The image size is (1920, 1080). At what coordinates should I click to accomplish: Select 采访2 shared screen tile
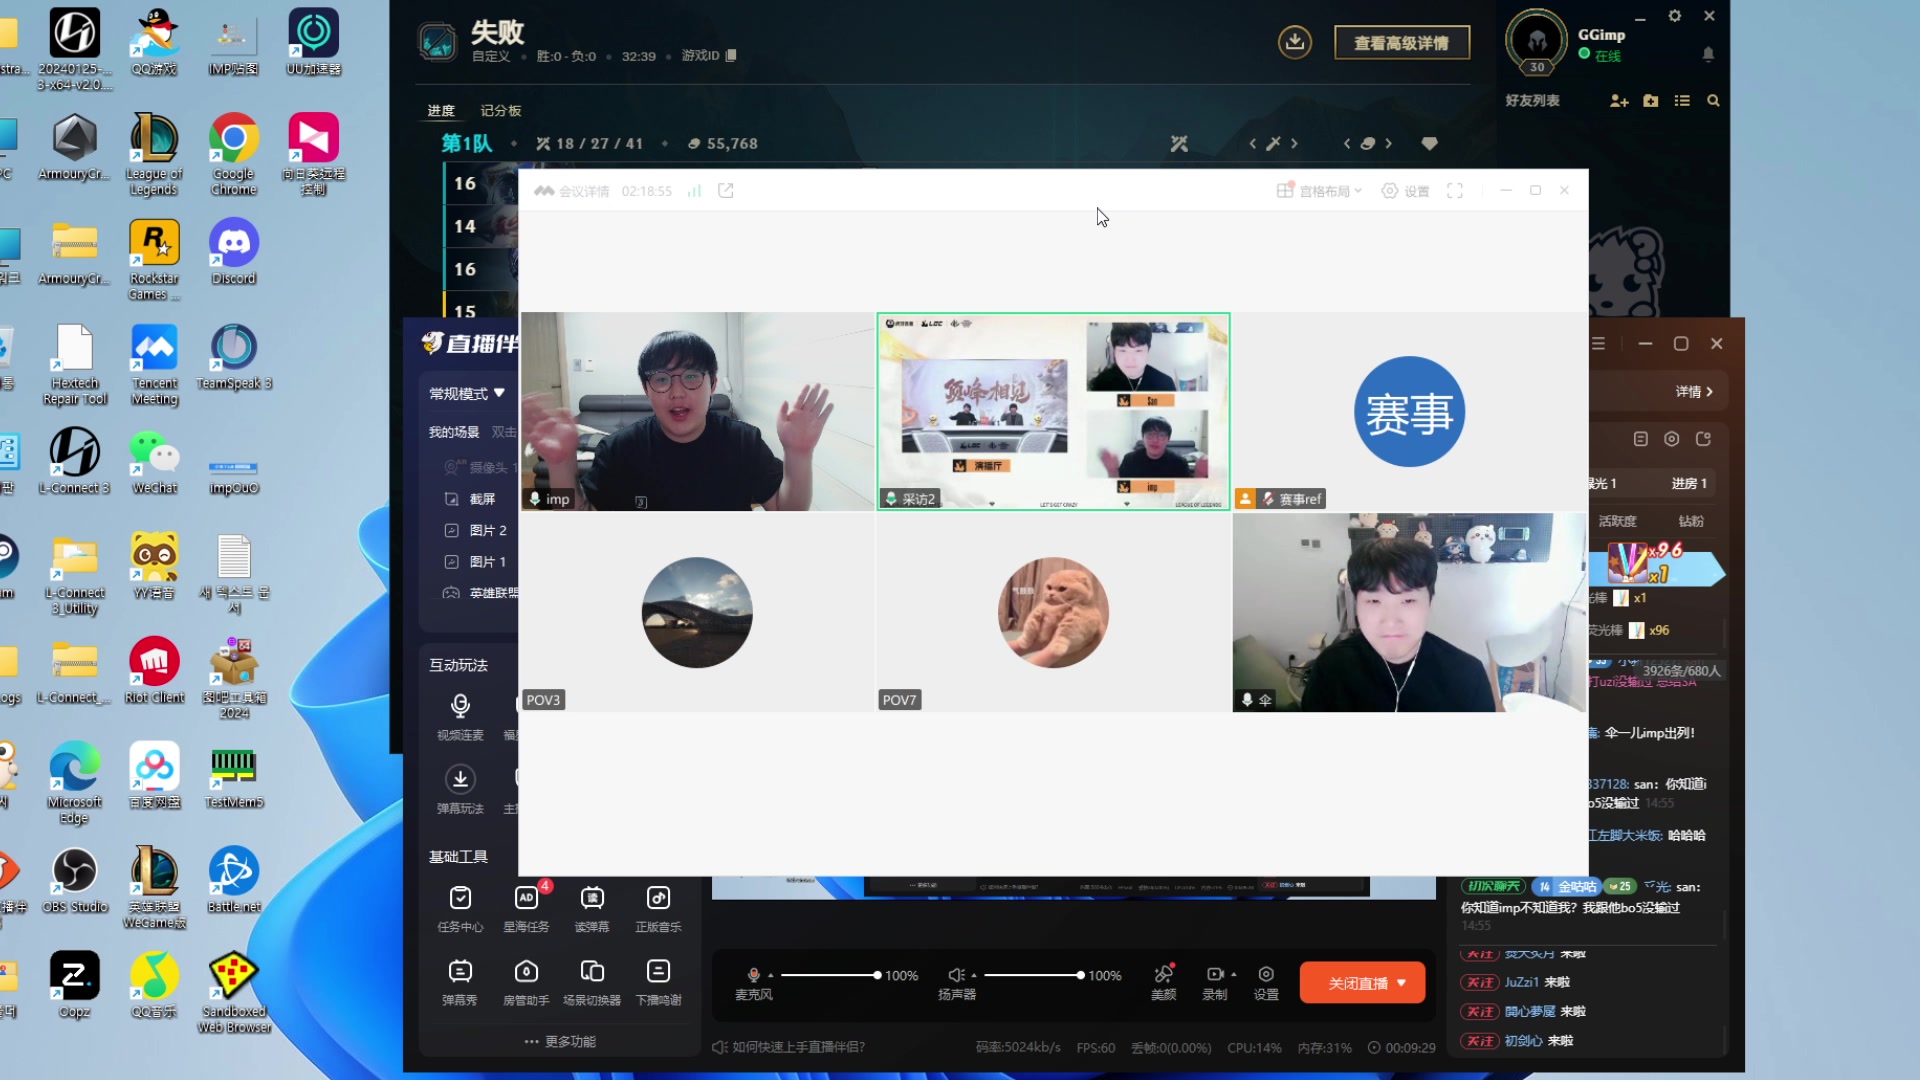tap(1053, 411)
